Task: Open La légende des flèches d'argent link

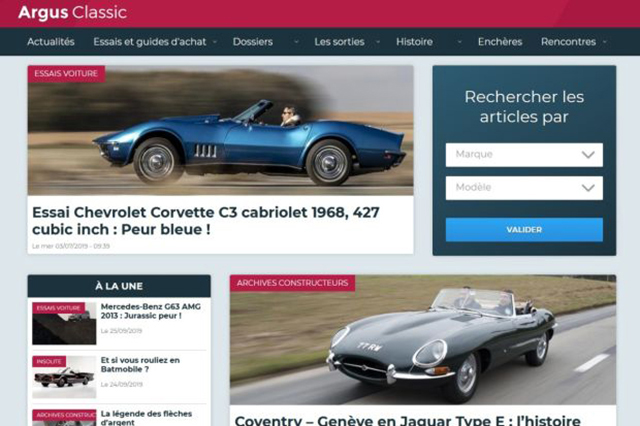Action: pyautogui.click(x=146, y=417)
